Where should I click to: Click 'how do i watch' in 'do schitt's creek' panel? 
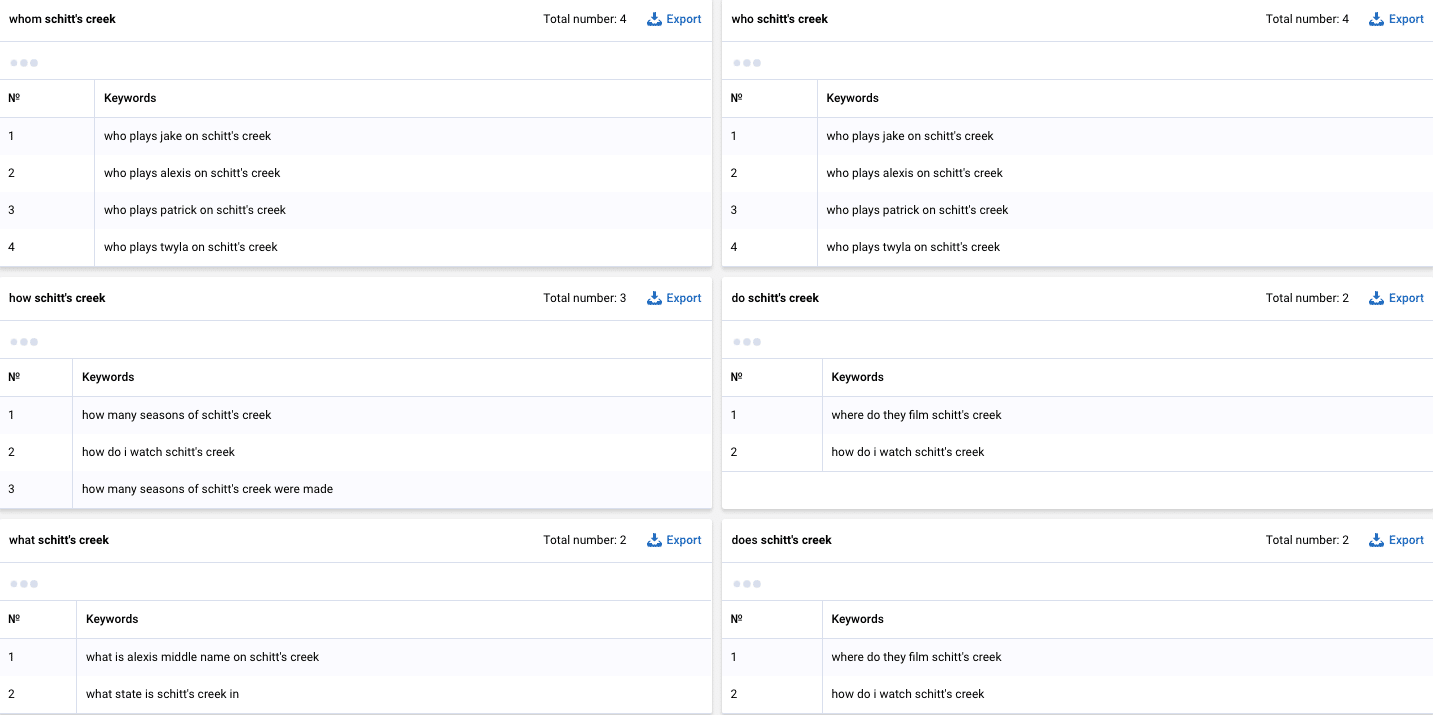tap(908, 452)
